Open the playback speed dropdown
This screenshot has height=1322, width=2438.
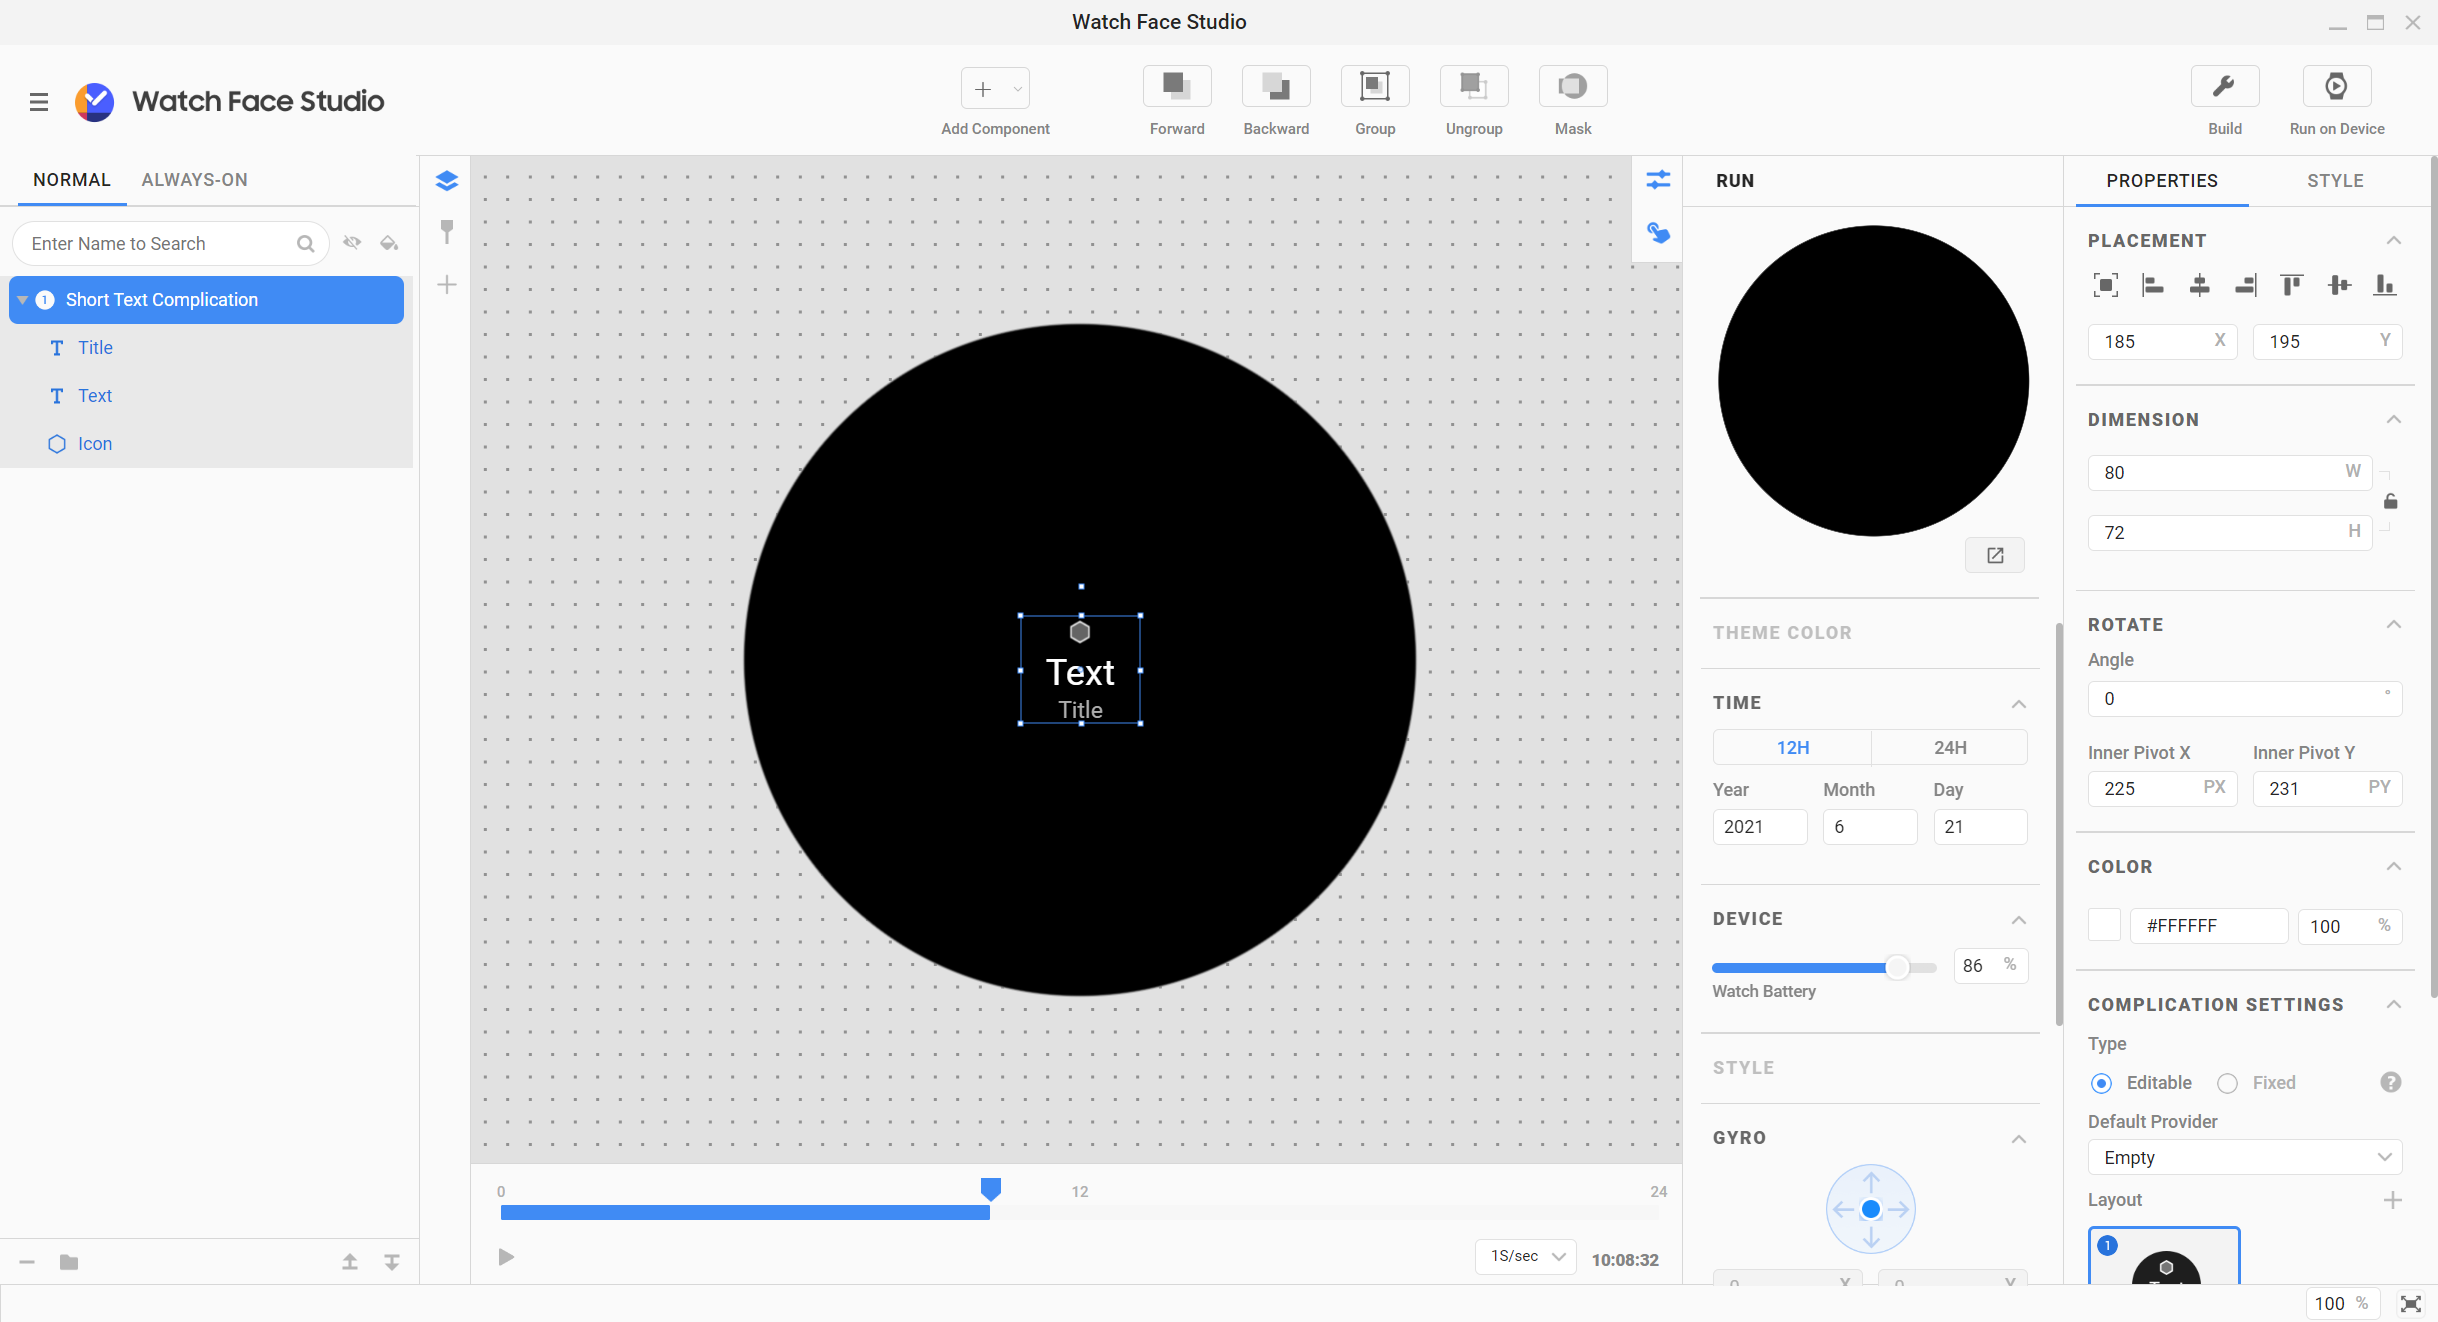(1525, 1256)
